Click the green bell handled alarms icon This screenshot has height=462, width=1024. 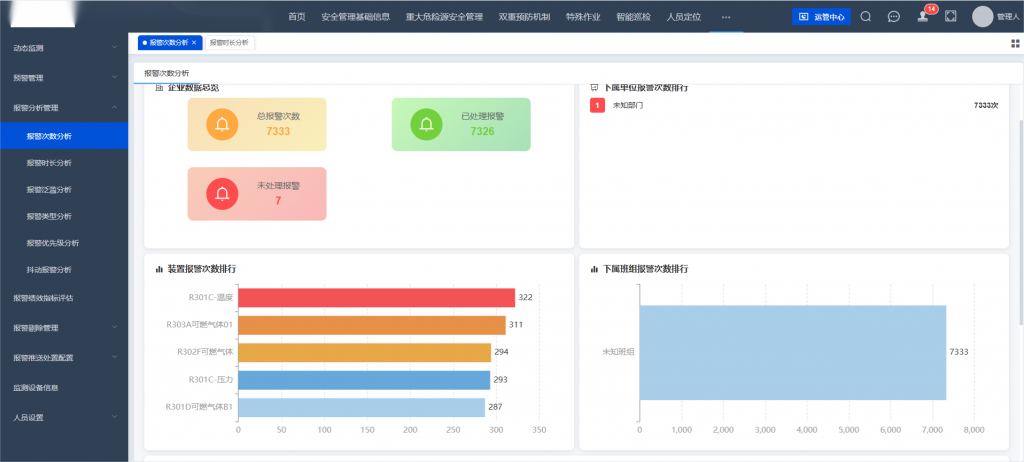point(426,125)
